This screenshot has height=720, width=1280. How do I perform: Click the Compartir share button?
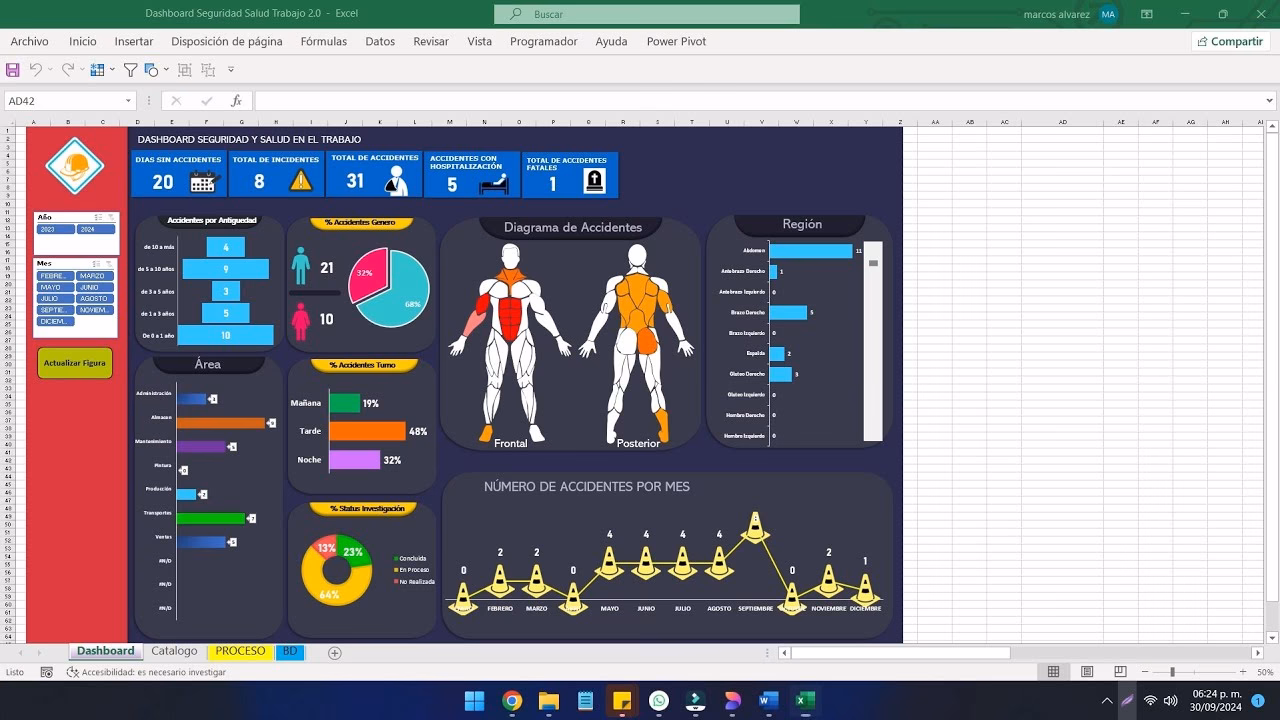pyautogui.click(x=1229, y=41)
